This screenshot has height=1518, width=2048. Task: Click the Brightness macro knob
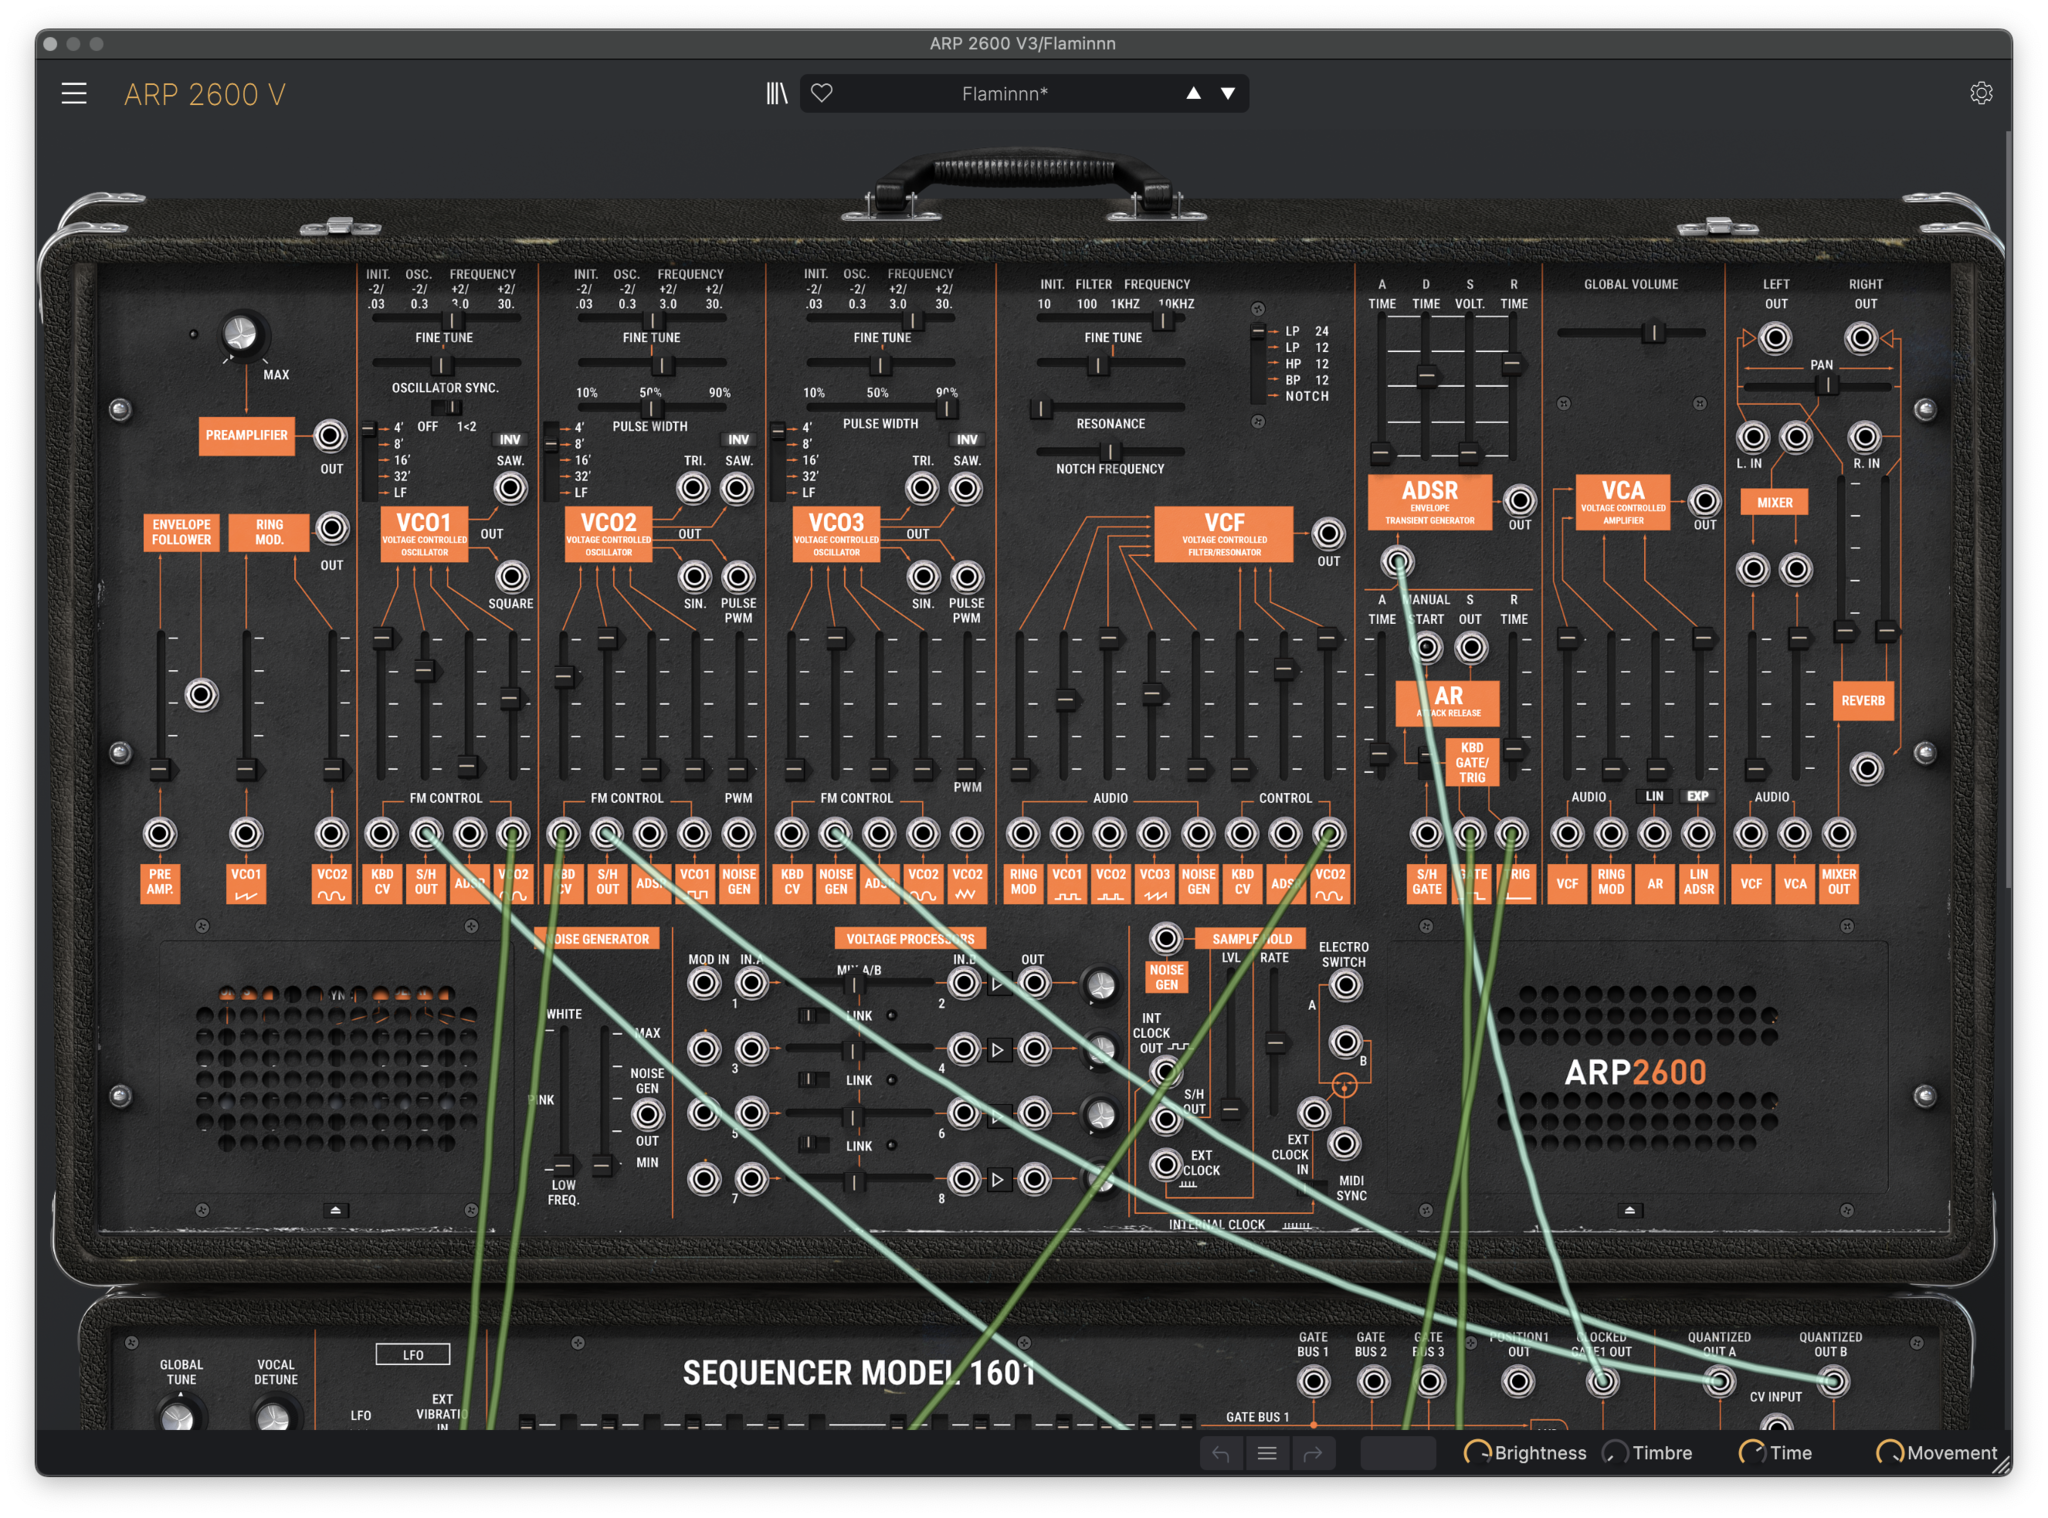click(1476, 1453)
